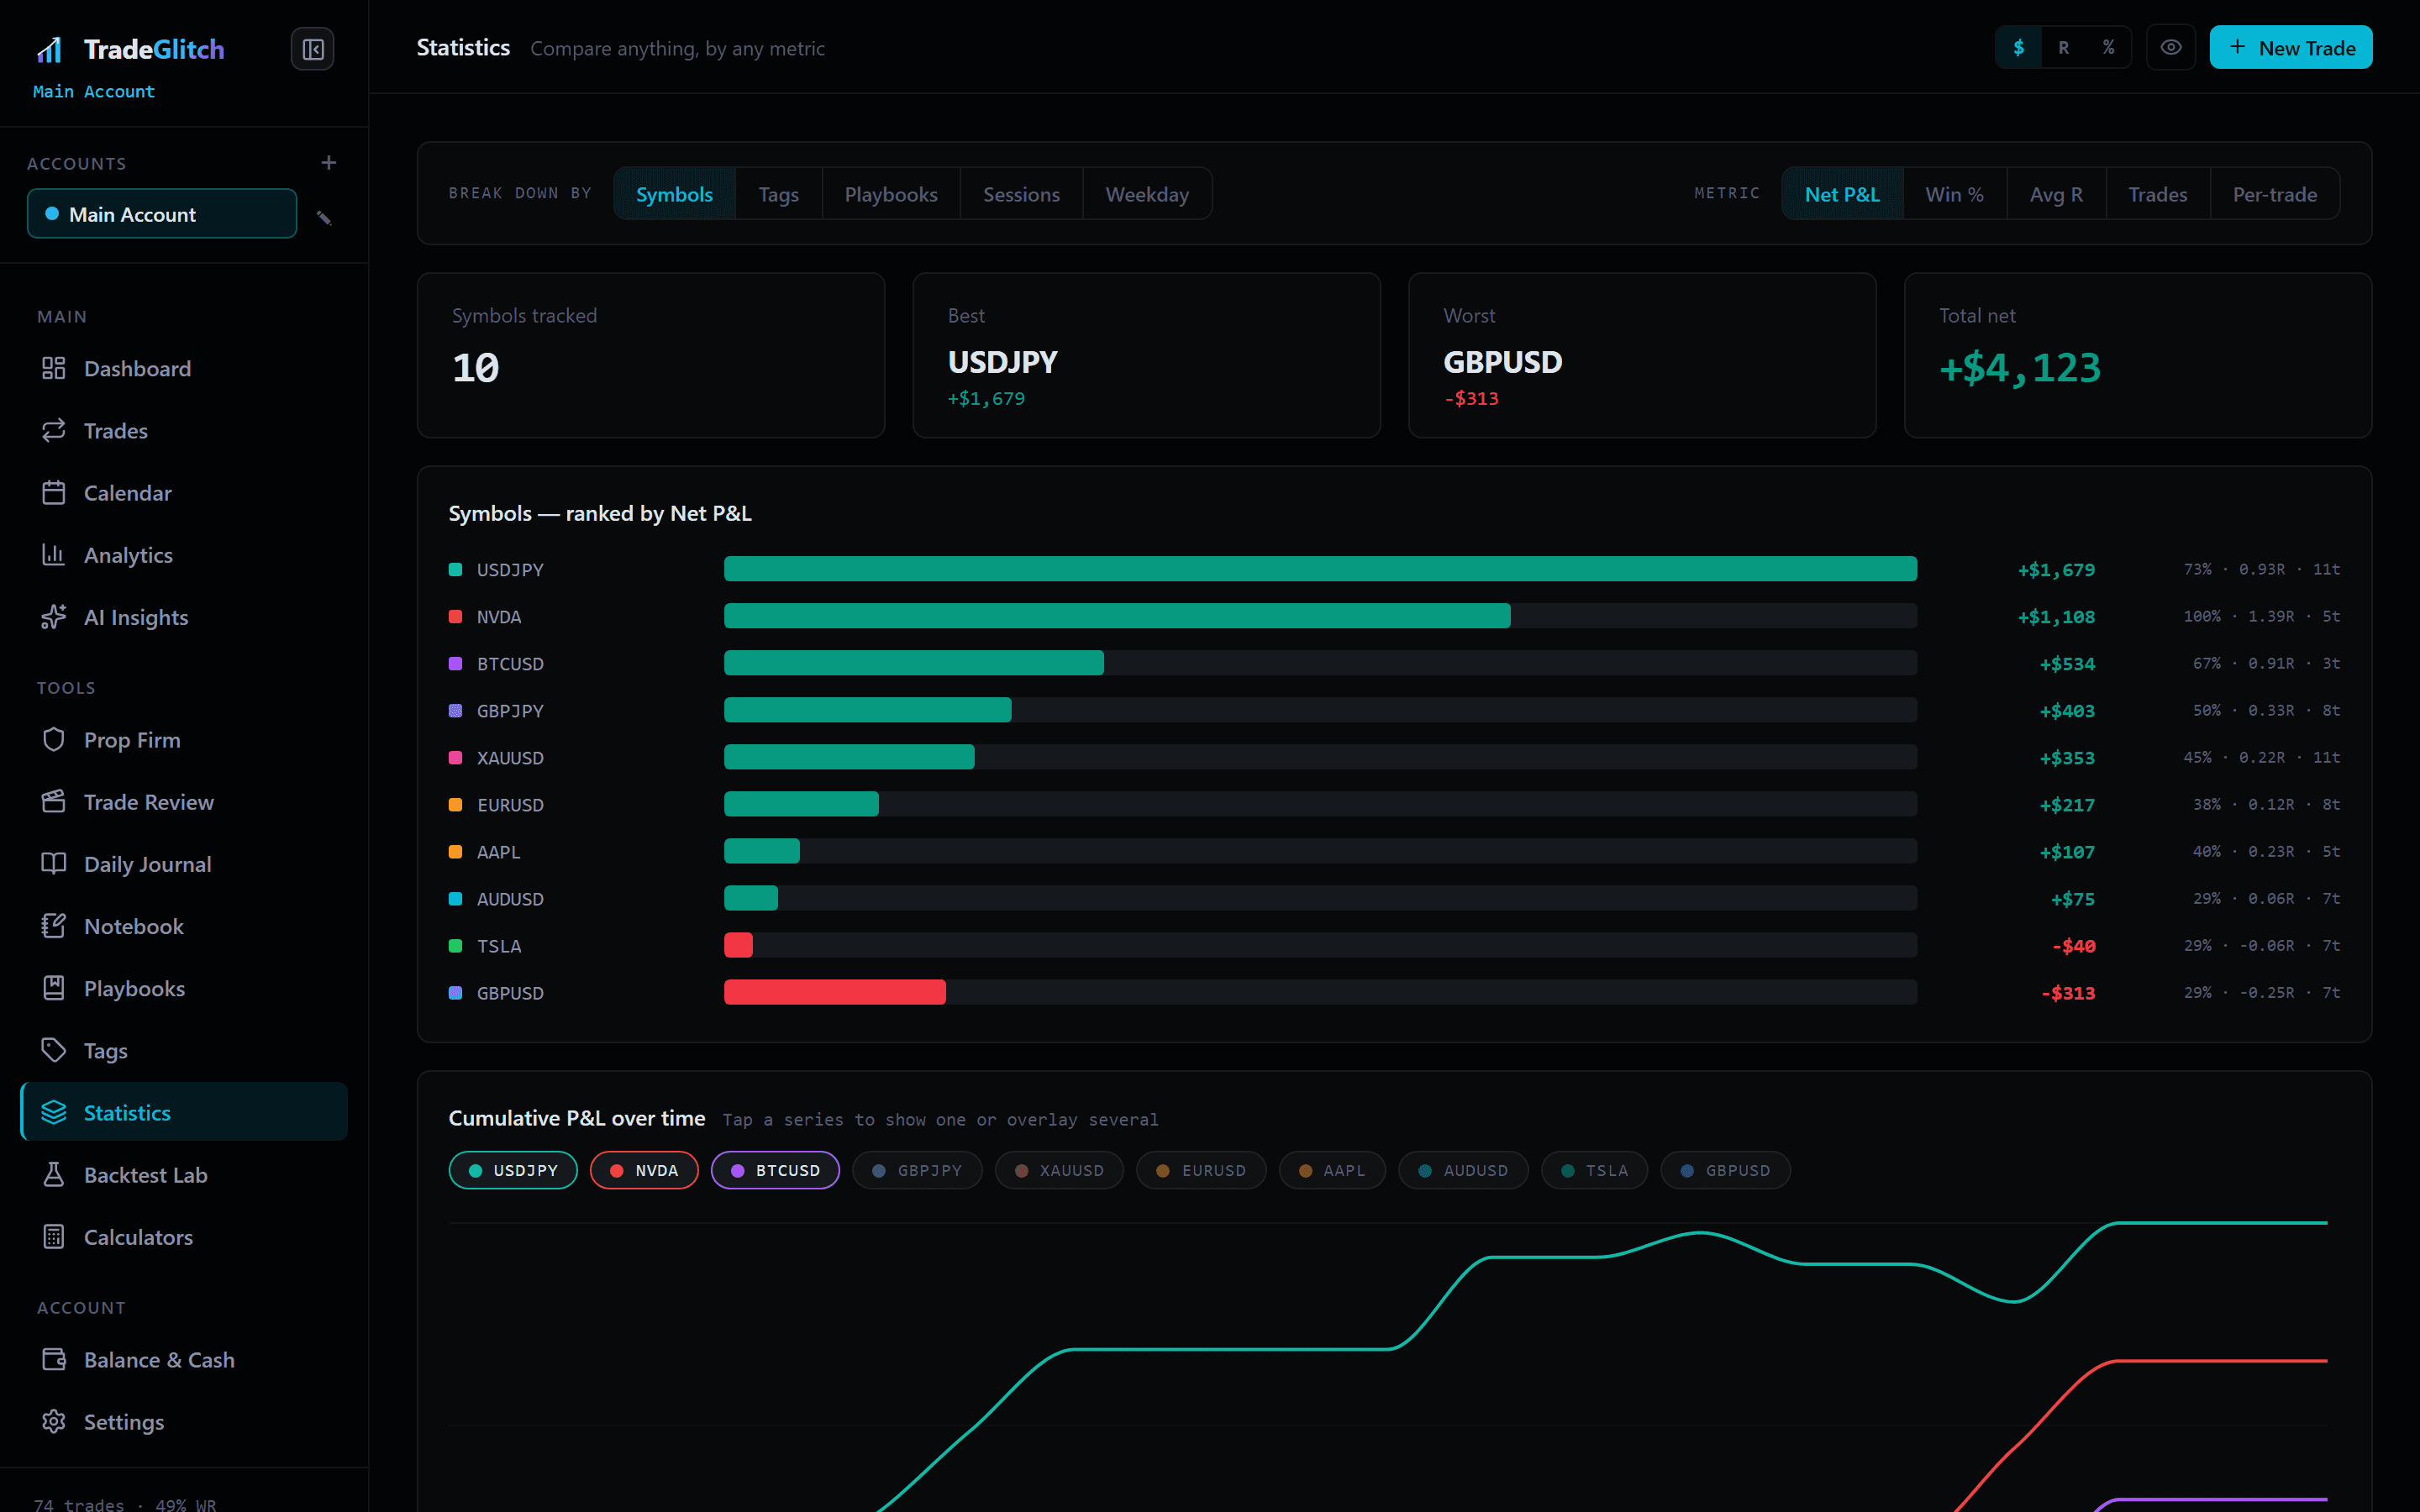Collapse the sidebar panel icon
Image resolution: width=2420 pixels, height=1512 pixels.
pyautogui.click(x=313, y=49)
